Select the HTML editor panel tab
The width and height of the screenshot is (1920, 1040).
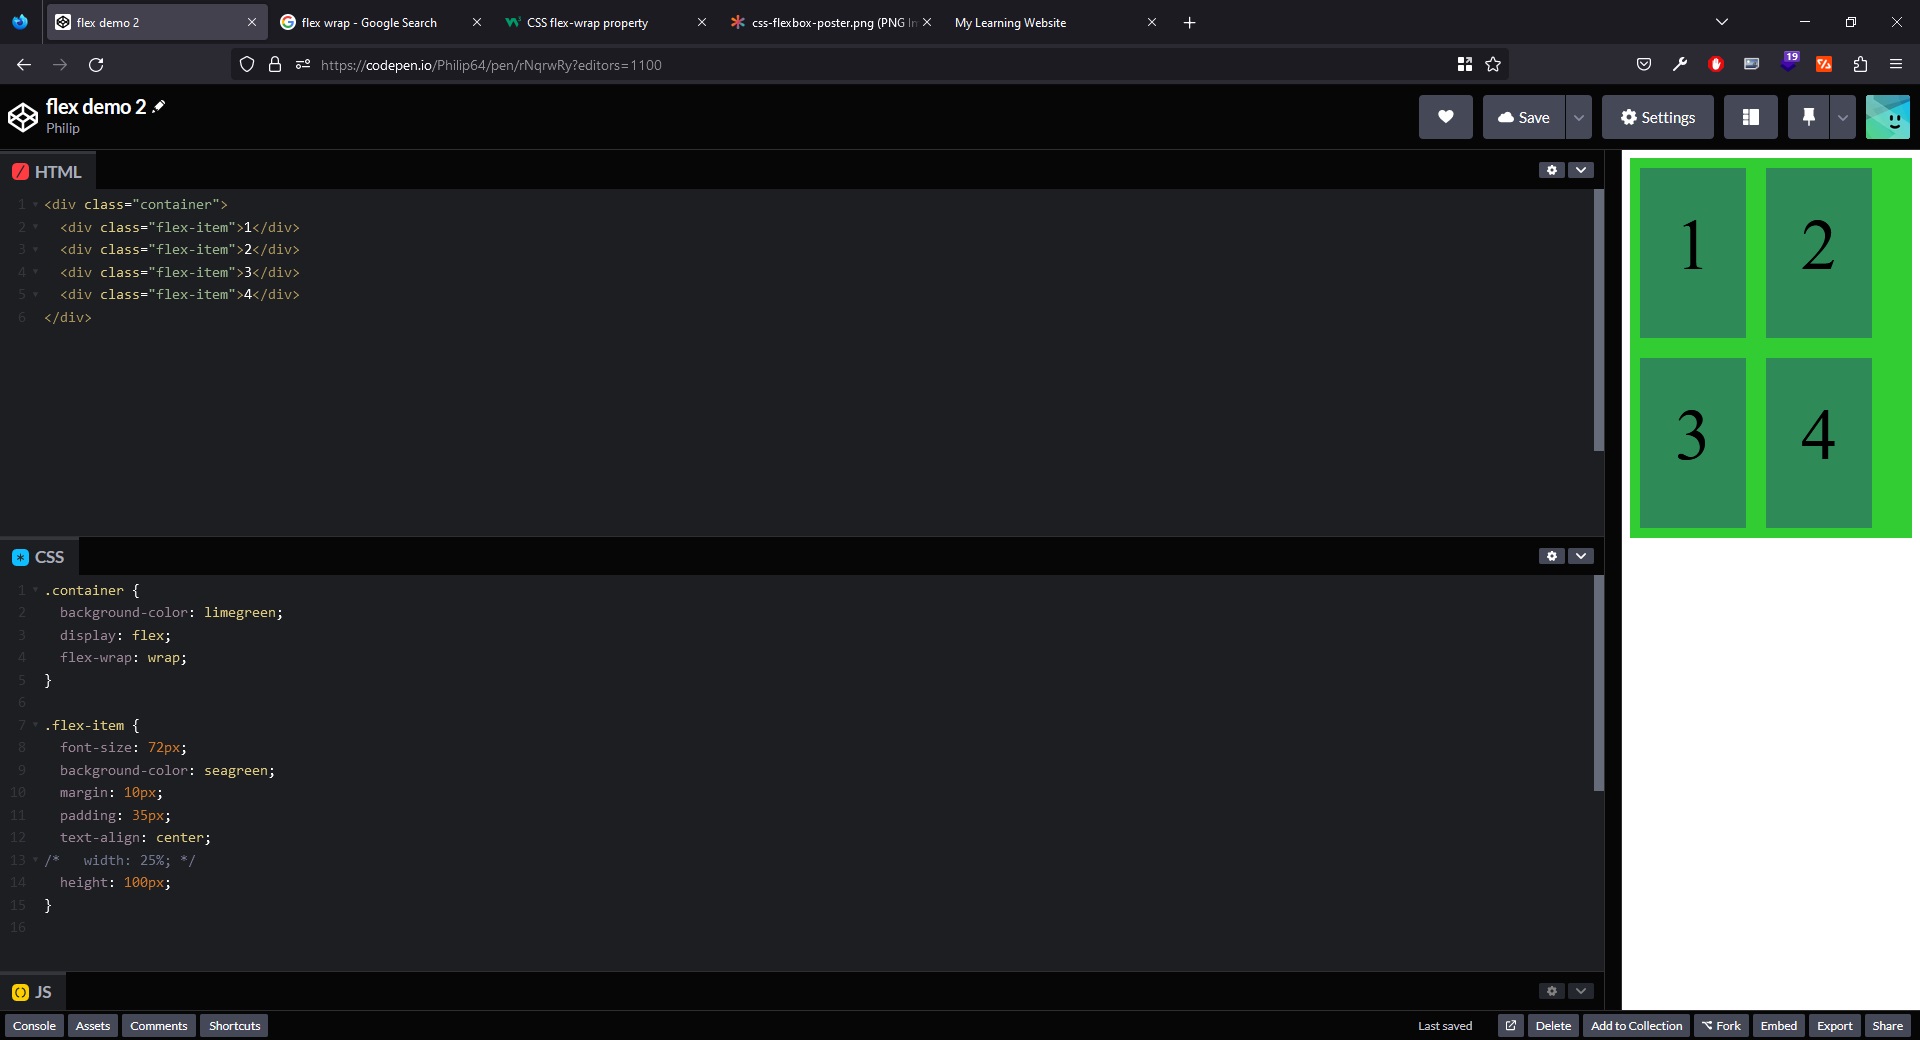click(47, 172)
